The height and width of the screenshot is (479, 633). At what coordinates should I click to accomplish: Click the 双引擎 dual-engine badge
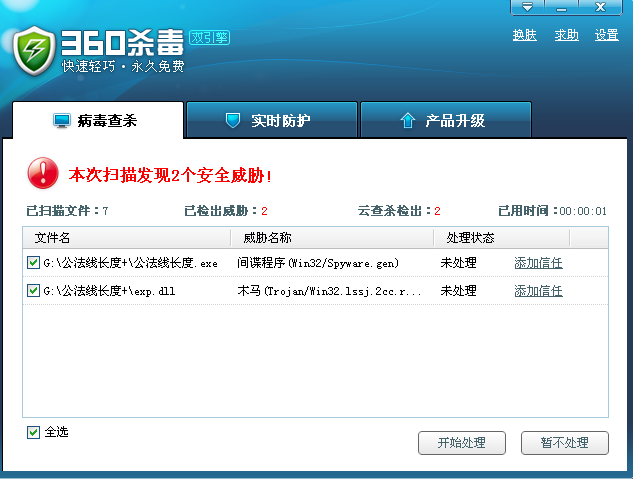209,38
